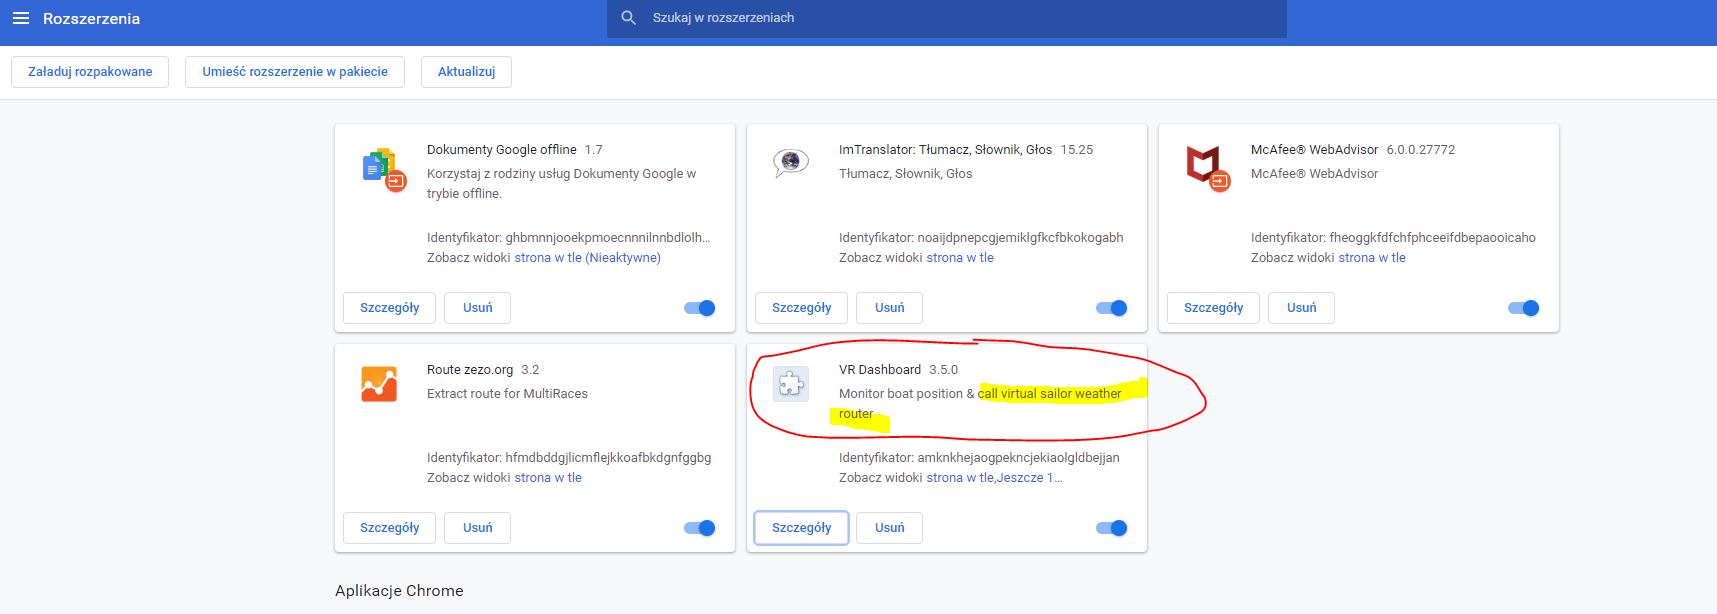Open Szczegóły for ImTranslator

tap(802, 308)
